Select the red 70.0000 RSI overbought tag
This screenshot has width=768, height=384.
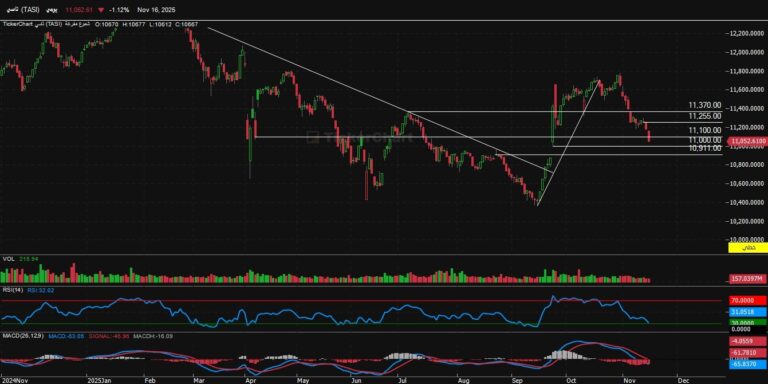(x=747, y=301)
